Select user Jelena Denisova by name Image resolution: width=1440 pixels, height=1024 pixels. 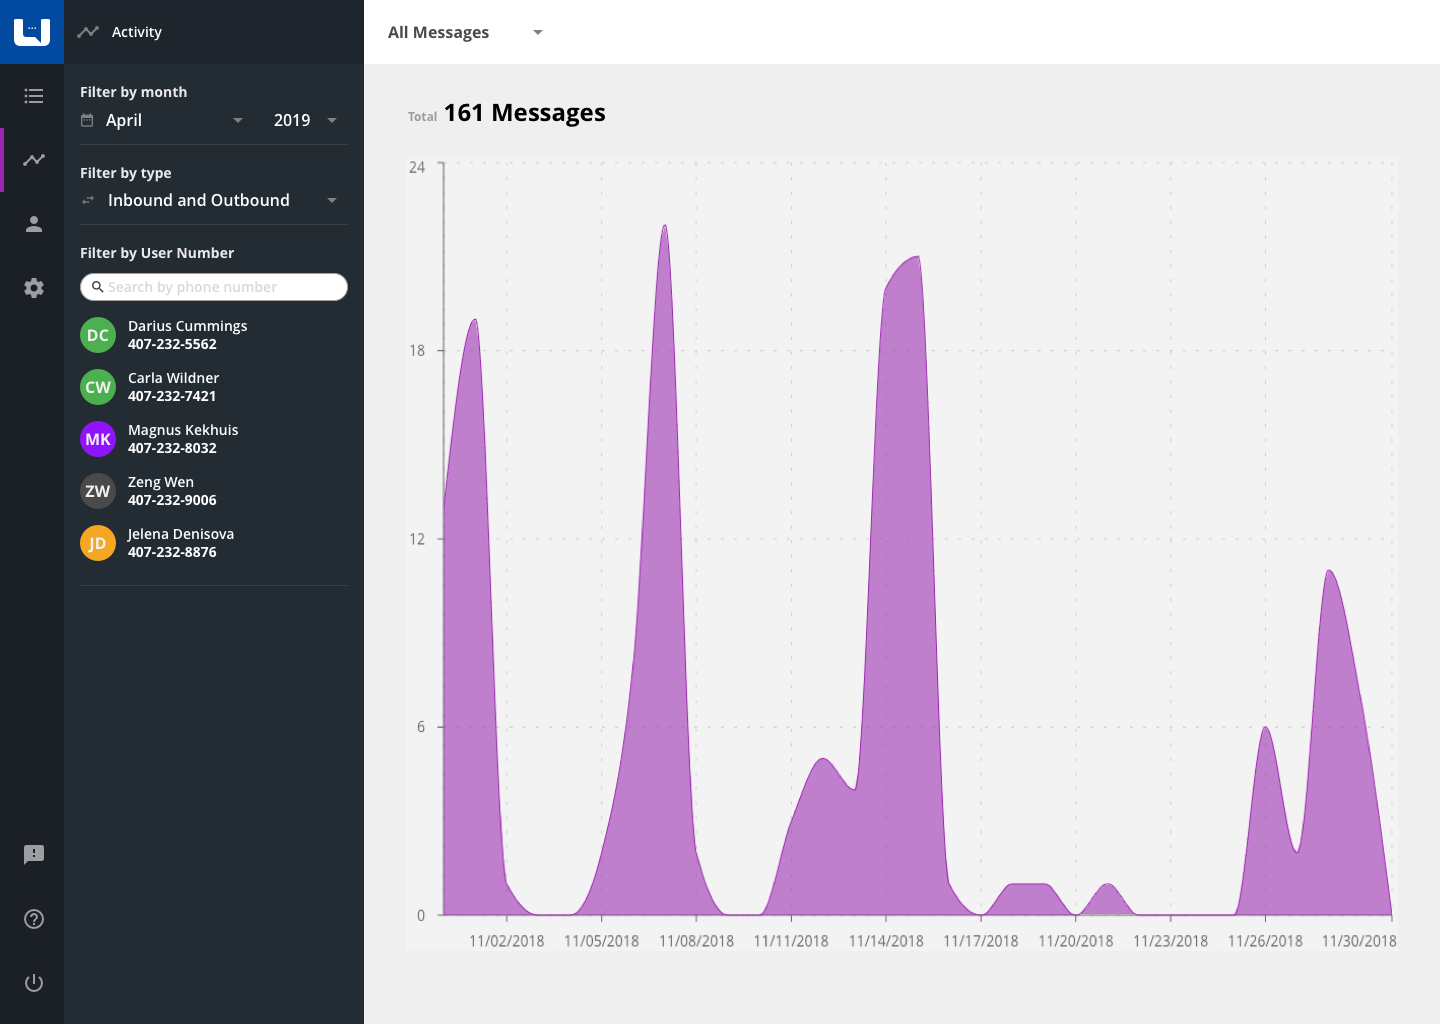coord(181,534)
